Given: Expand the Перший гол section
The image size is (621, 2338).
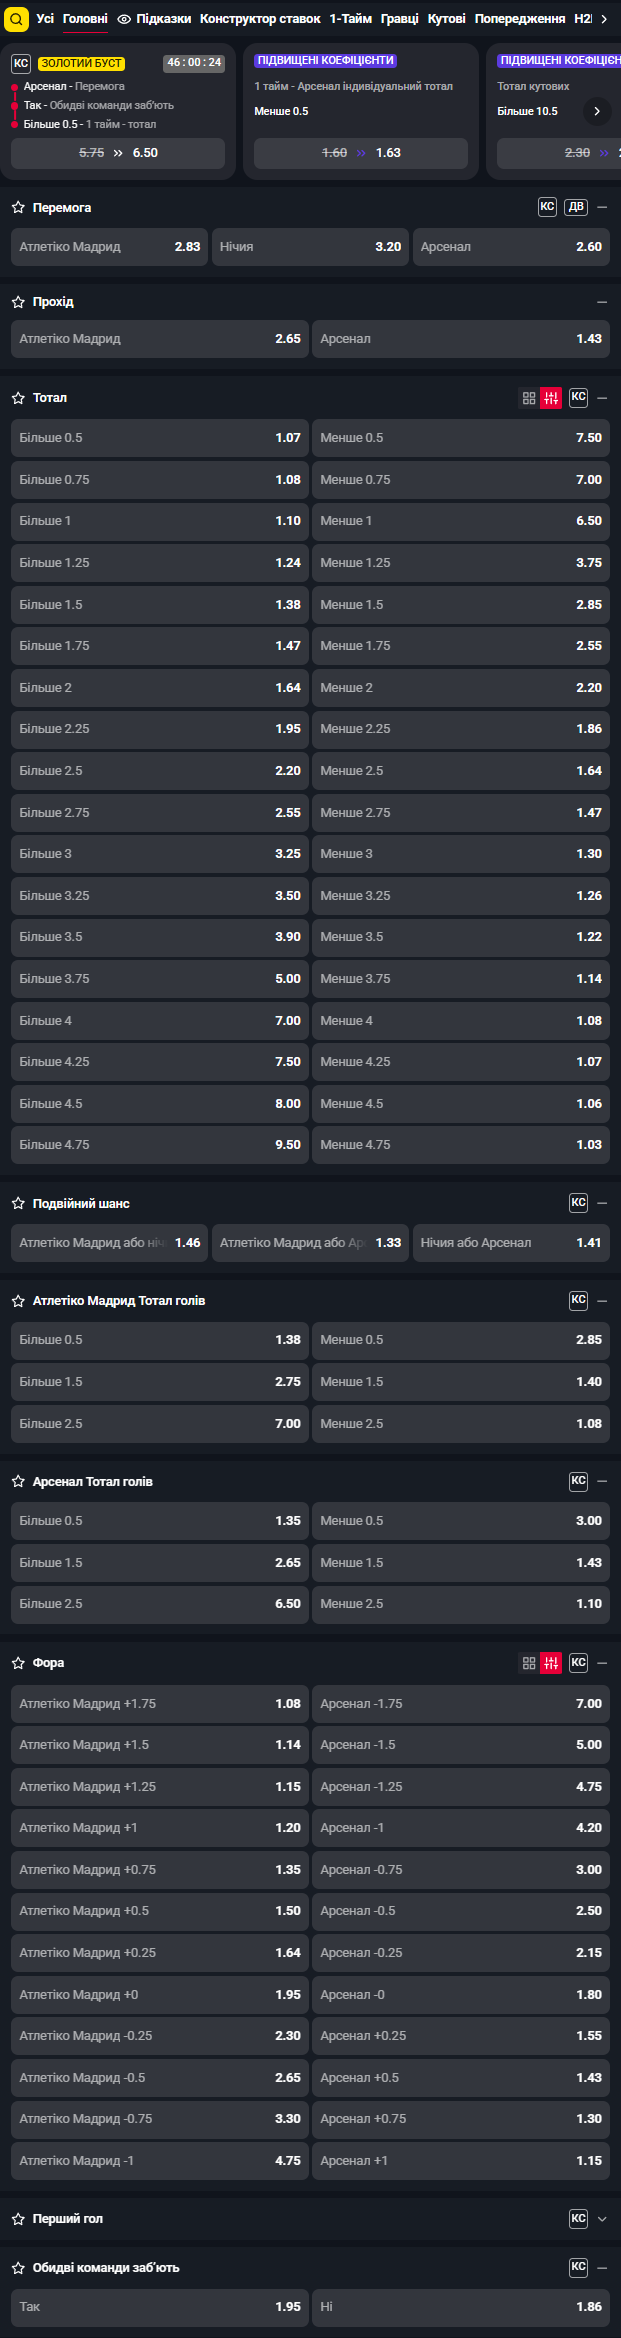Looking at the screenshot, I should (x=602, y=2219).
